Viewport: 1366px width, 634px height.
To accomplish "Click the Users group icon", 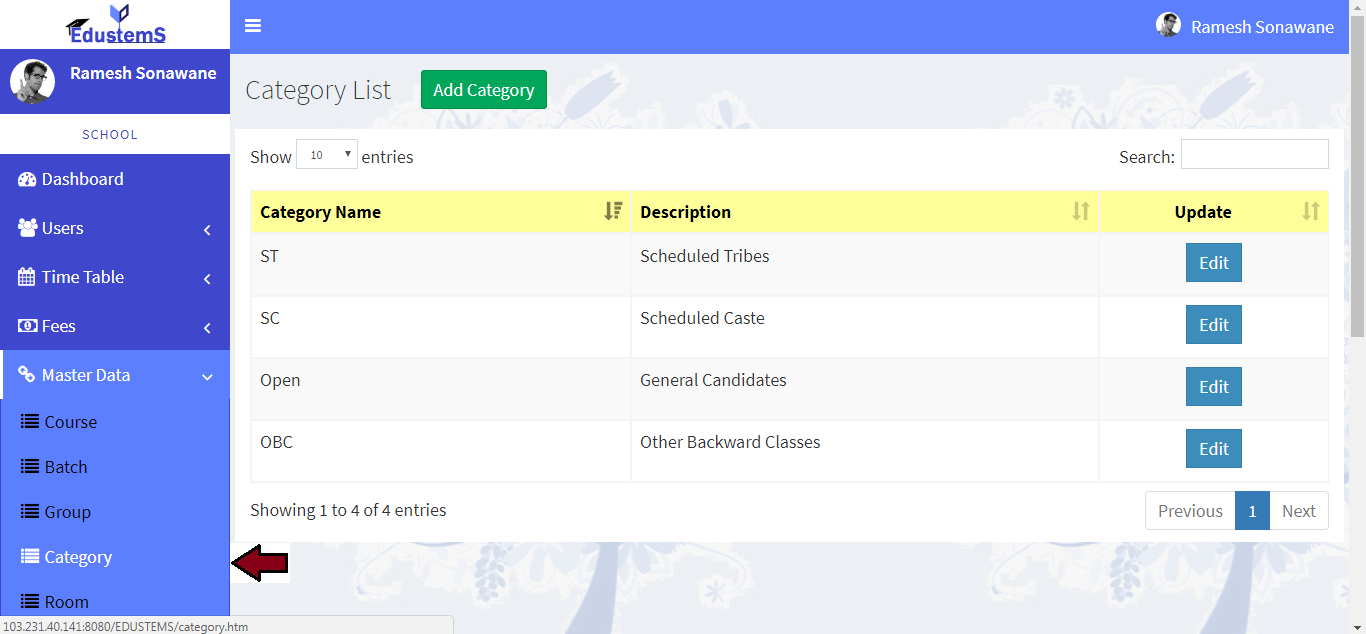I will (27, 228).
